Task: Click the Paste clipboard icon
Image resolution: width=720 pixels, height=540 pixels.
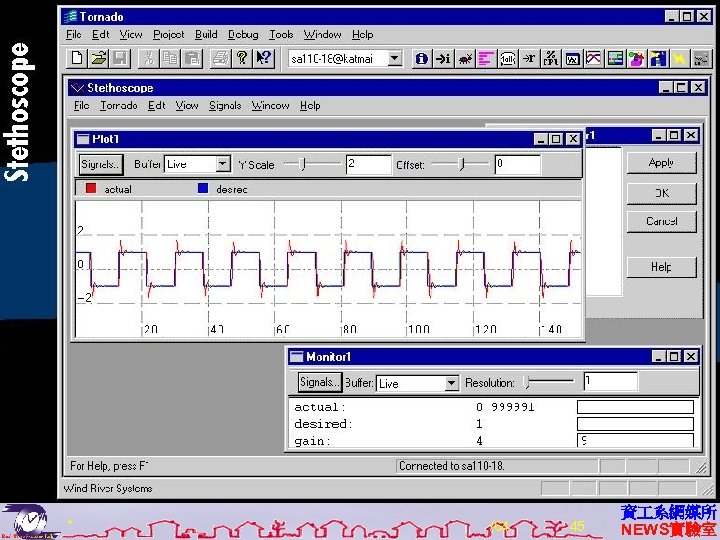Action: pyautogui.click(x=192, y=58)
